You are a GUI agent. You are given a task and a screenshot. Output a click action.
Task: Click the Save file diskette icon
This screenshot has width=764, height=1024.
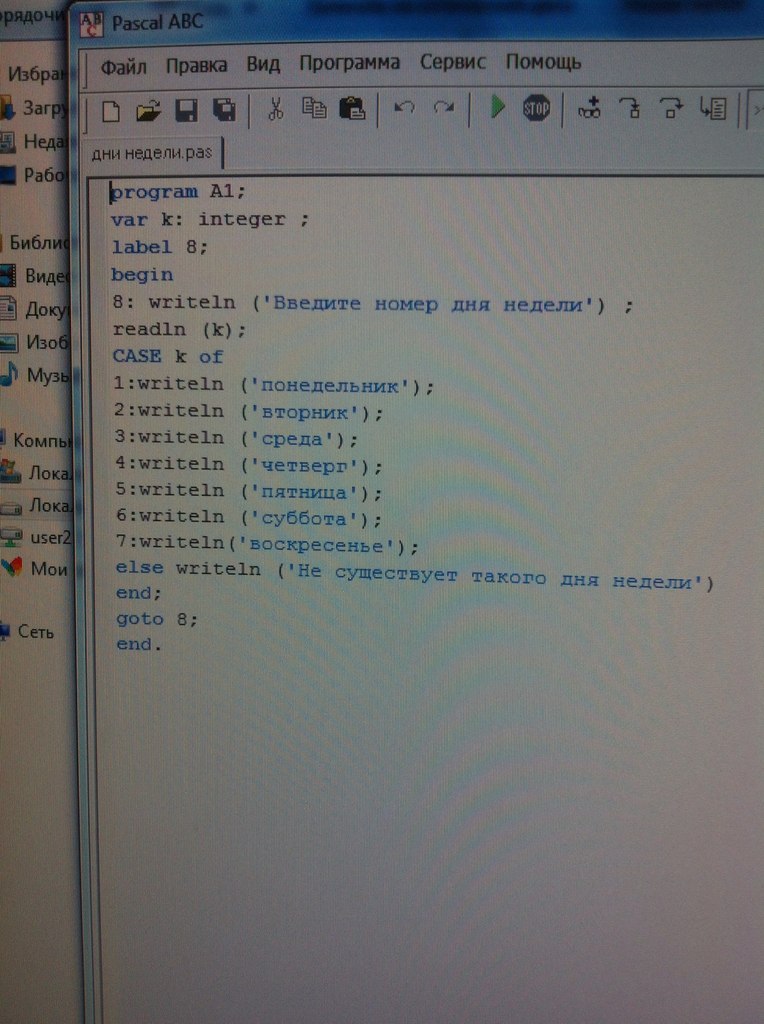(186, 110)
